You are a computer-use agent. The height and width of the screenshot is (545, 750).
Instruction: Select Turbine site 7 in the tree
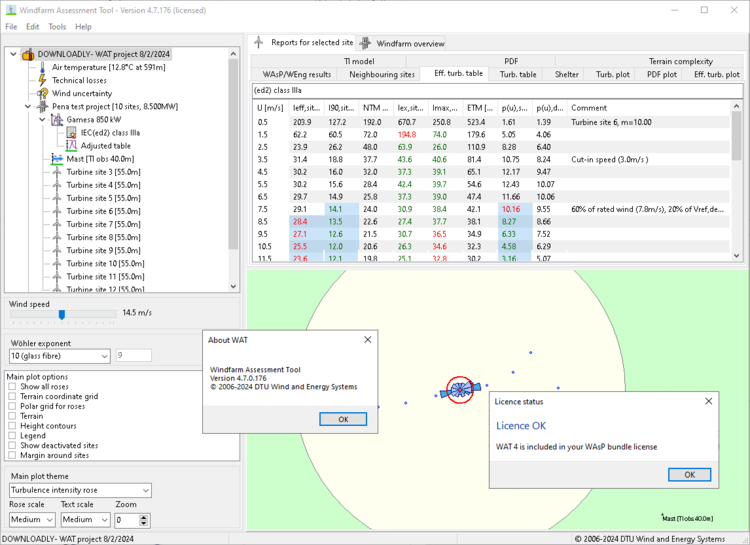coord(104,224)
